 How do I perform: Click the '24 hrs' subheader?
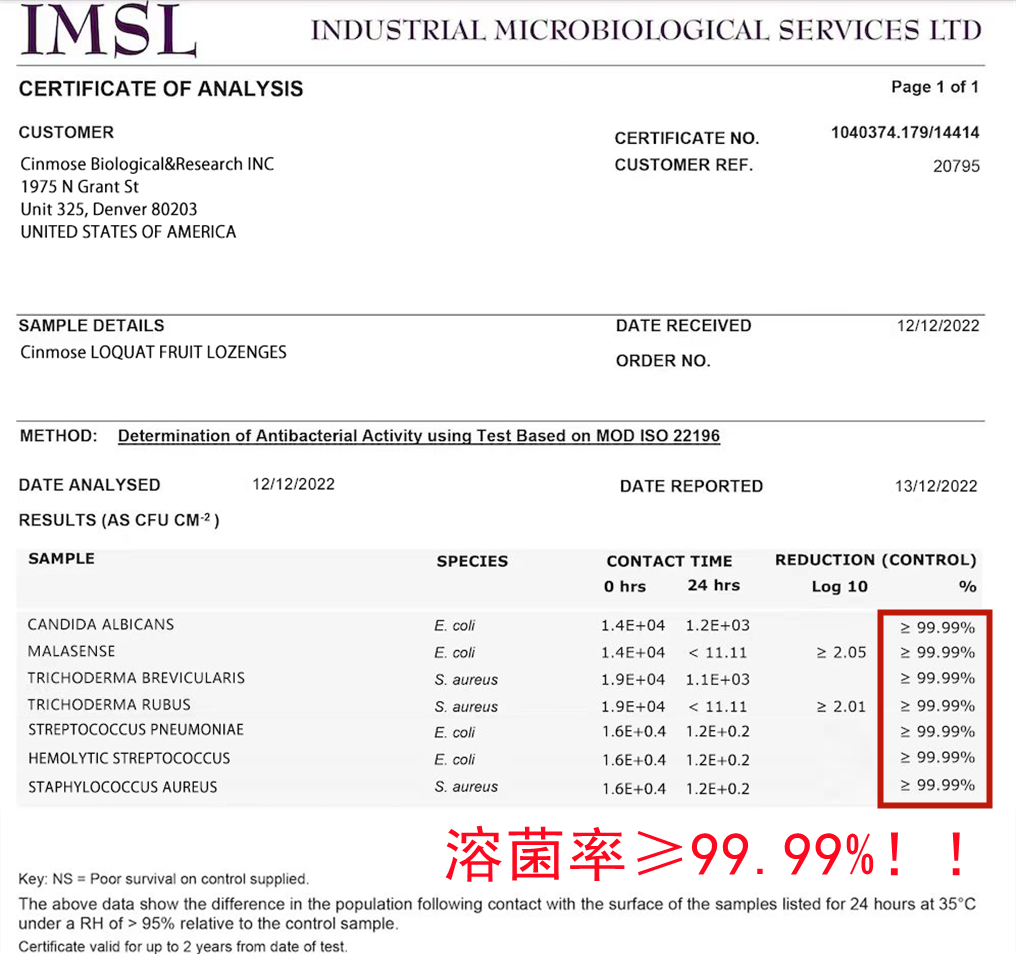pos(713,585)
